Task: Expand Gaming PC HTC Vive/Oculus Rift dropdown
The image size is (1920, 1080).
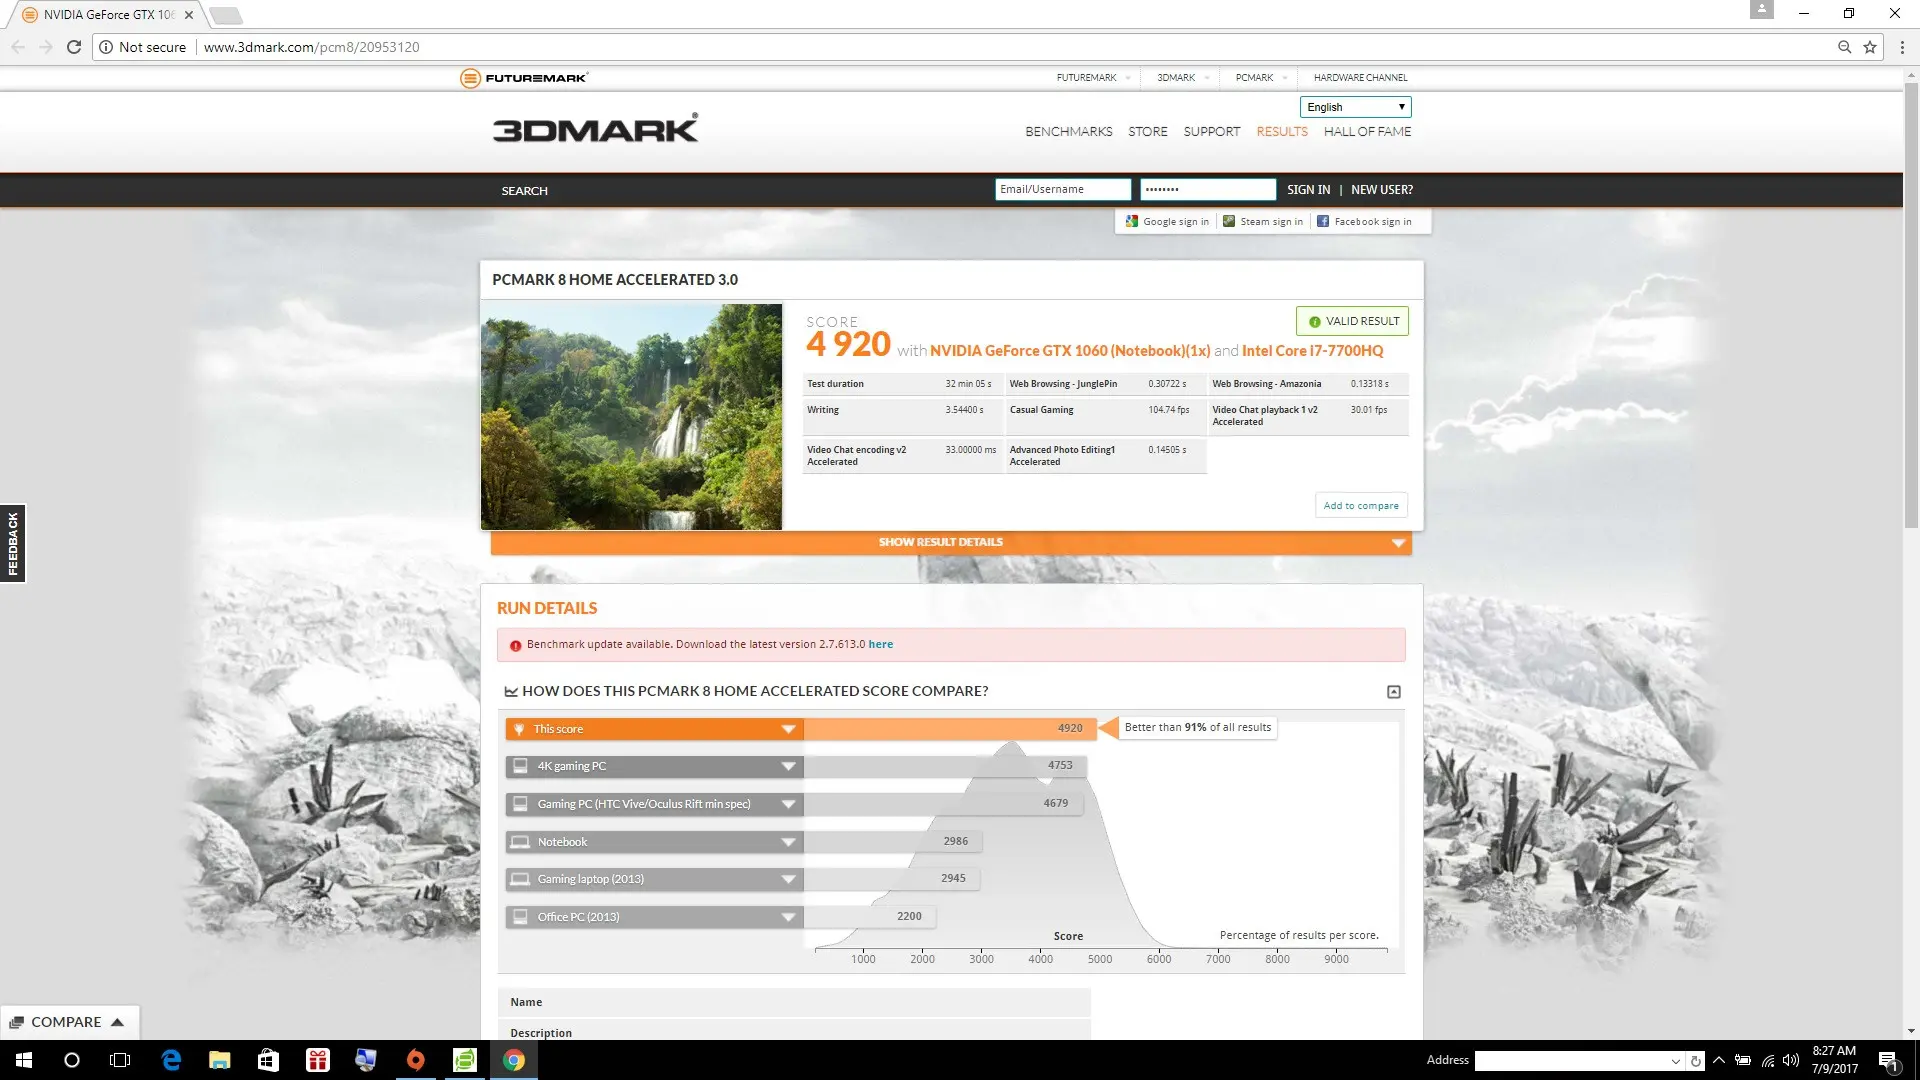Action: pos(788,804)
